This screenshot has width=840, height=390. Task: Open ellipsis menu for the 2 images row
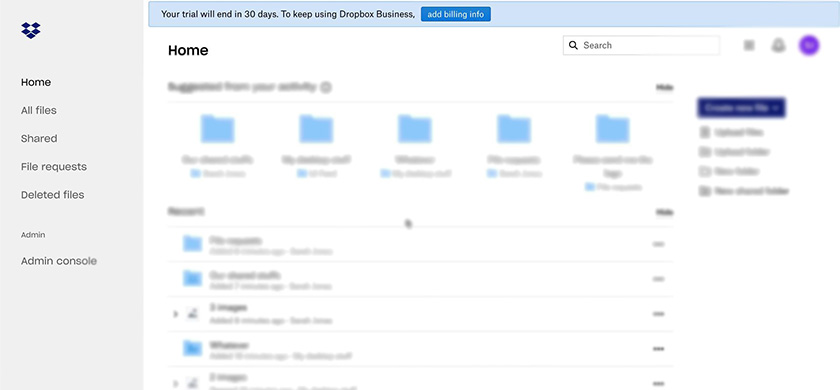(x=658, y=384)
